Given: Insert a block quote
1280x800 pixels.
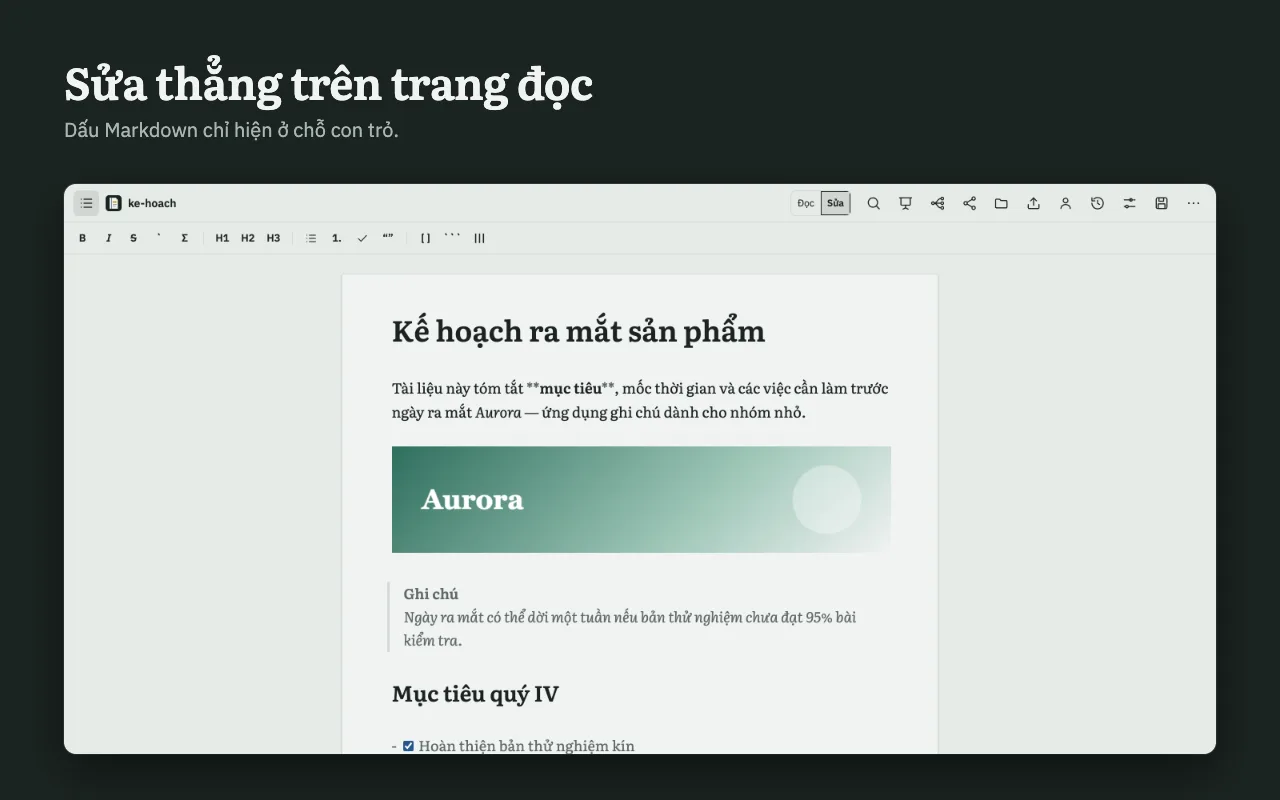Looking at the screenshot, I should point(388,238).
